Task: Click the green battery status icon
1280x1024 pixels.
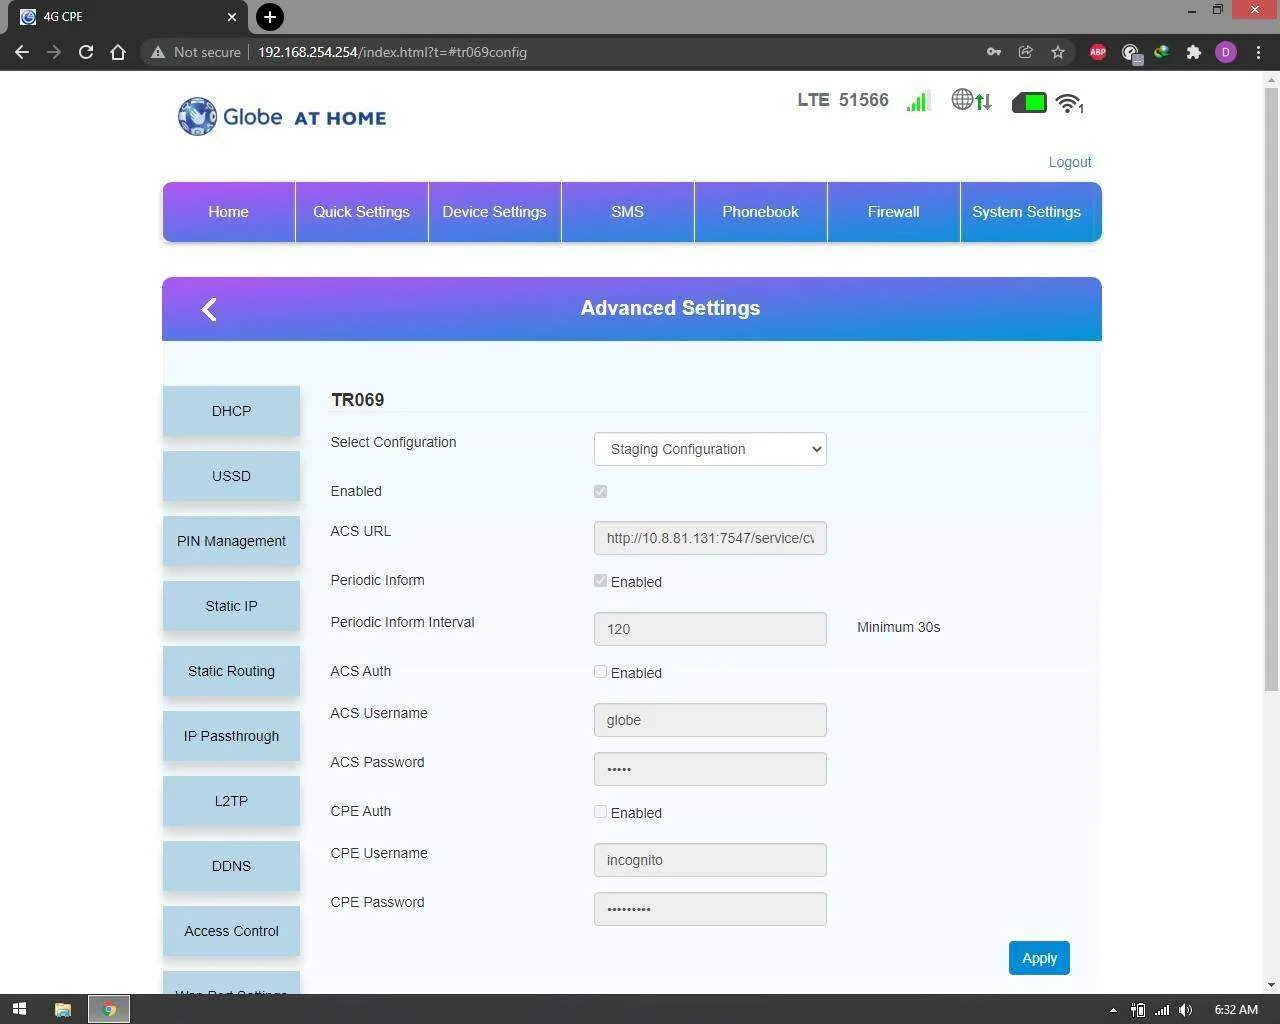Action: pyautogui.click(x=1029, y=102)
